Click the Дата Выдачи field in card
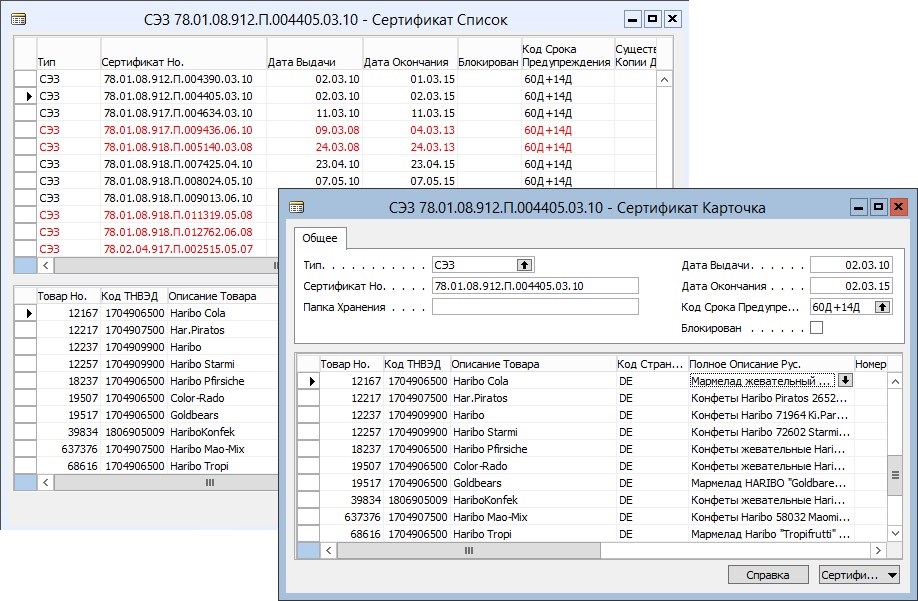The height and width of the screenshot is (601, 918). 851,265
